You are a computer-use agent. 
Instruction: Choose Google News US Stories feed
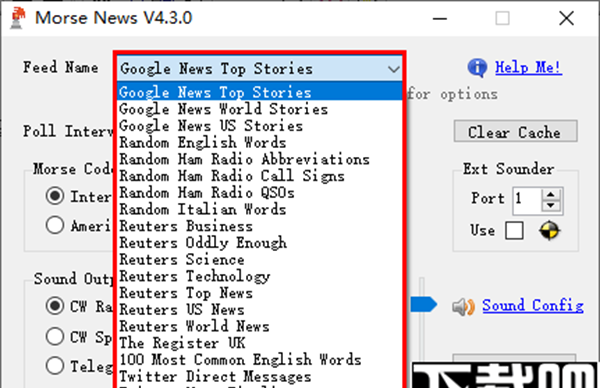click(259, 126)
